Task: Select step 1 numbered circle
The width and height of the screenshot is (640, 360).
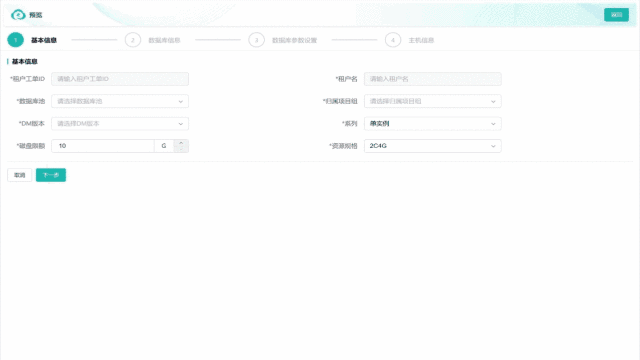Action: coord(16,40)
